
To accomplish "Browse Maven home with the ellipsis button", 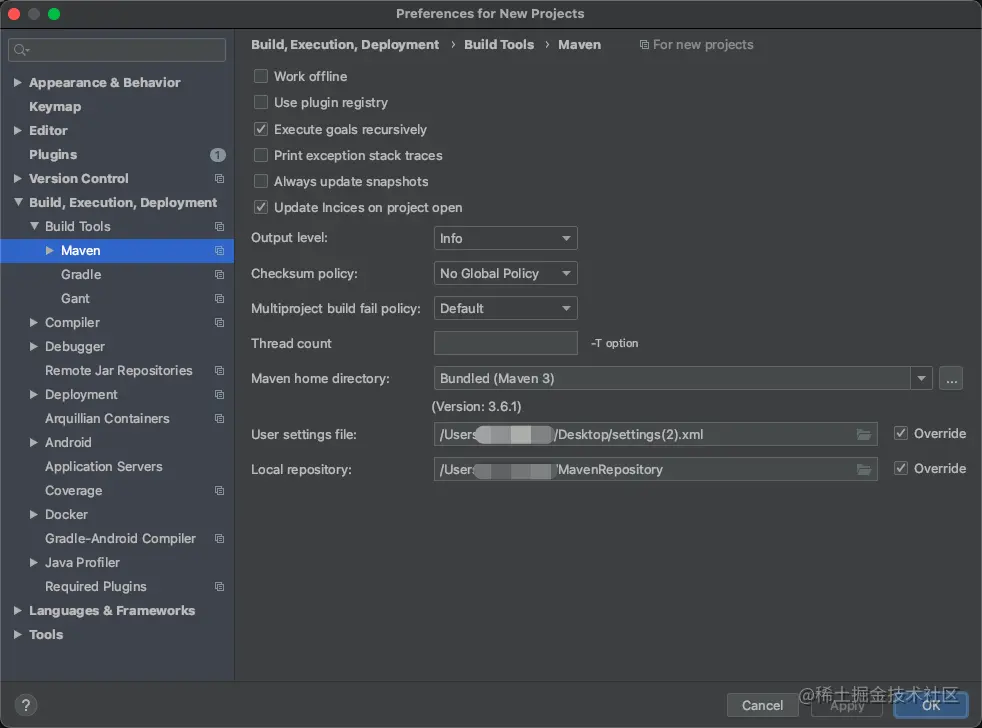I will pyautogui.click(x=951, y=378).
